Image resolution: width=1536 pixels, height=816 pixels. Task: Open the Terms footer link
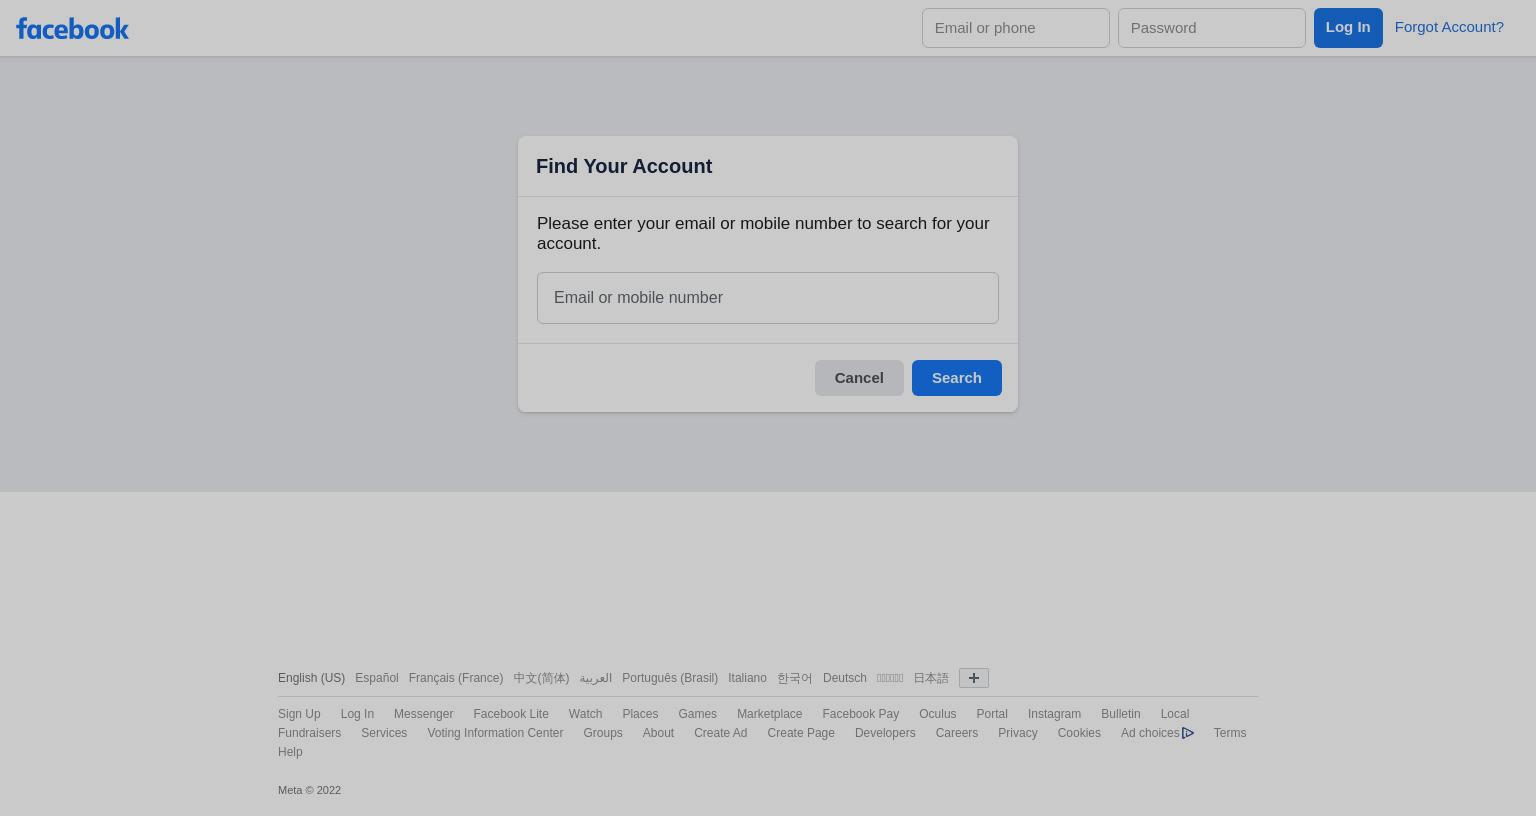pos(1229,733)
